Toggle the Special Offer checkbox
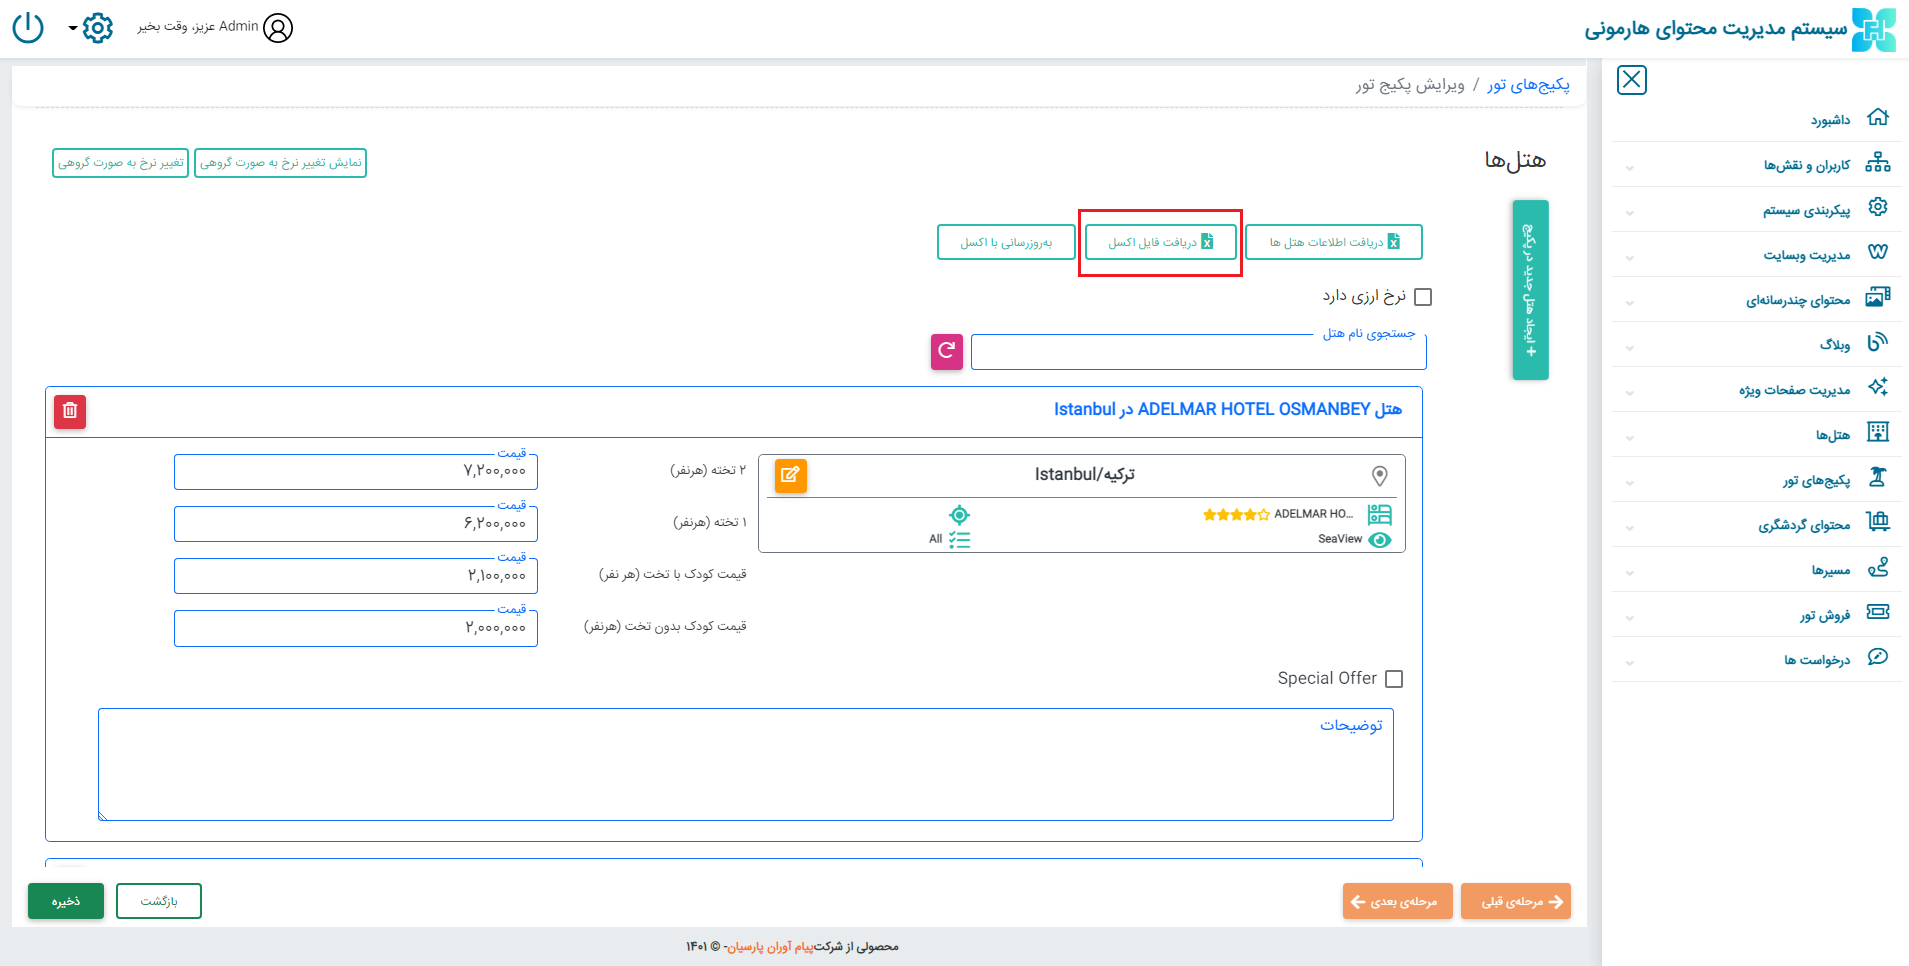The image size is (1909, 966). (1394, 679)
